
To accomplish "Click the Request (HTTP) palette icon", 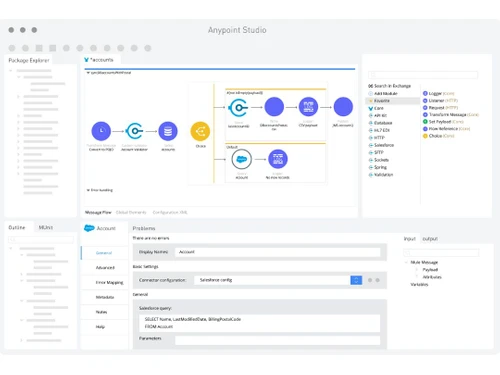I will (x=425, y=107).
